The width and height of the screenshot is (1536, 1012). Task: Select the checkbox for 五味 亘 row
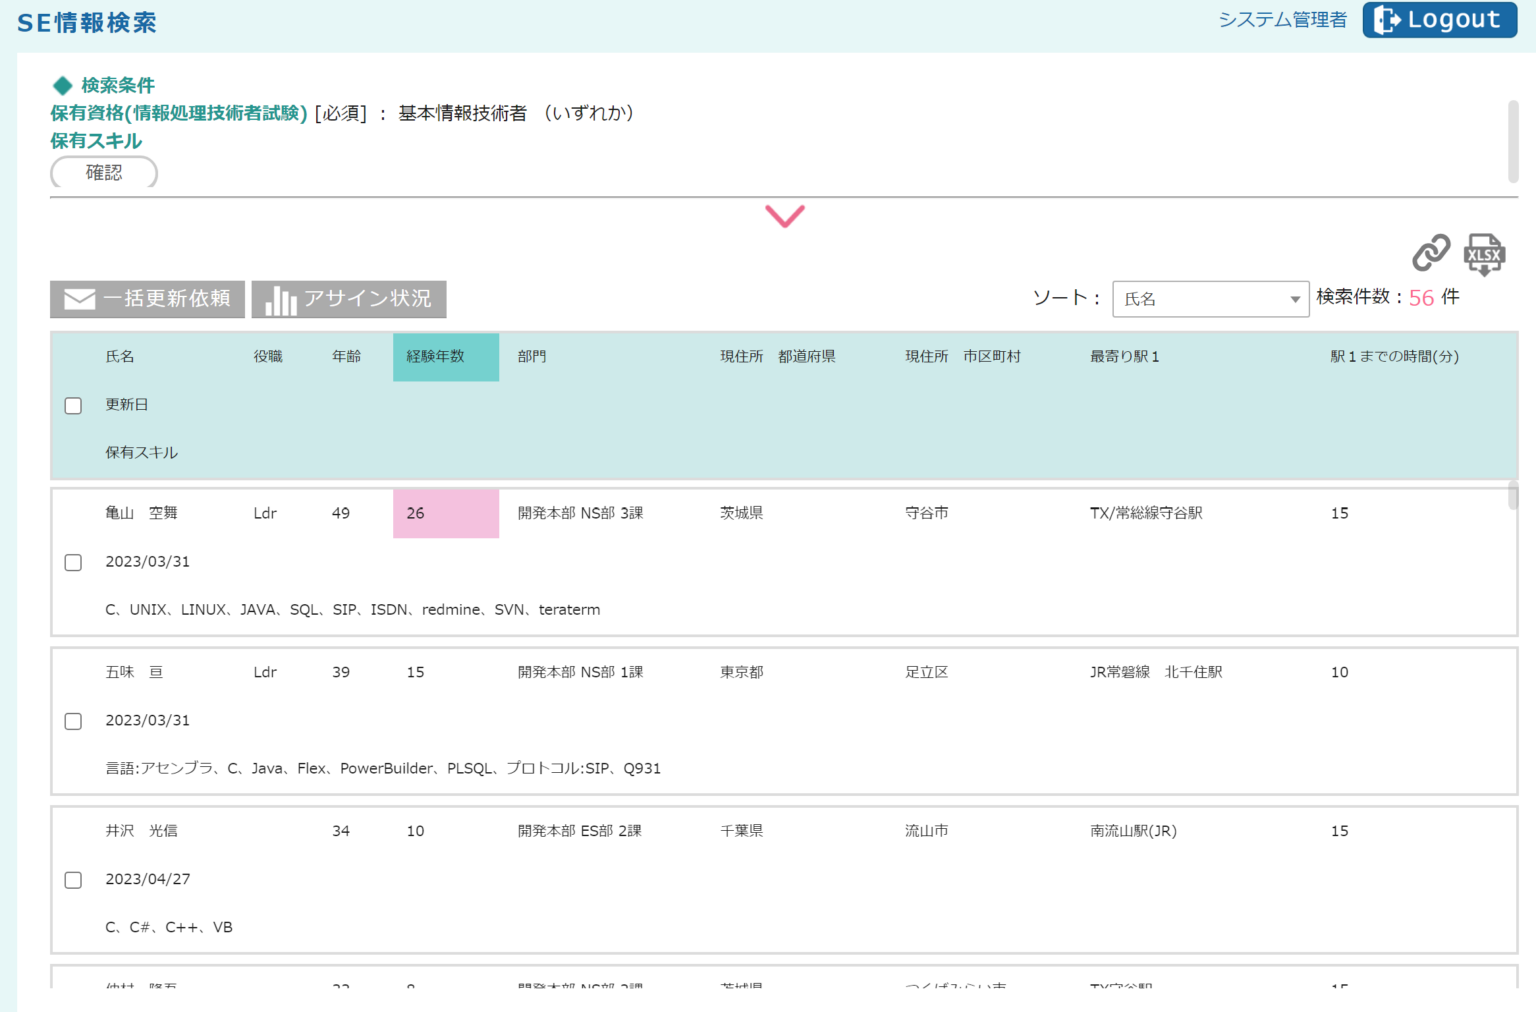73,722
